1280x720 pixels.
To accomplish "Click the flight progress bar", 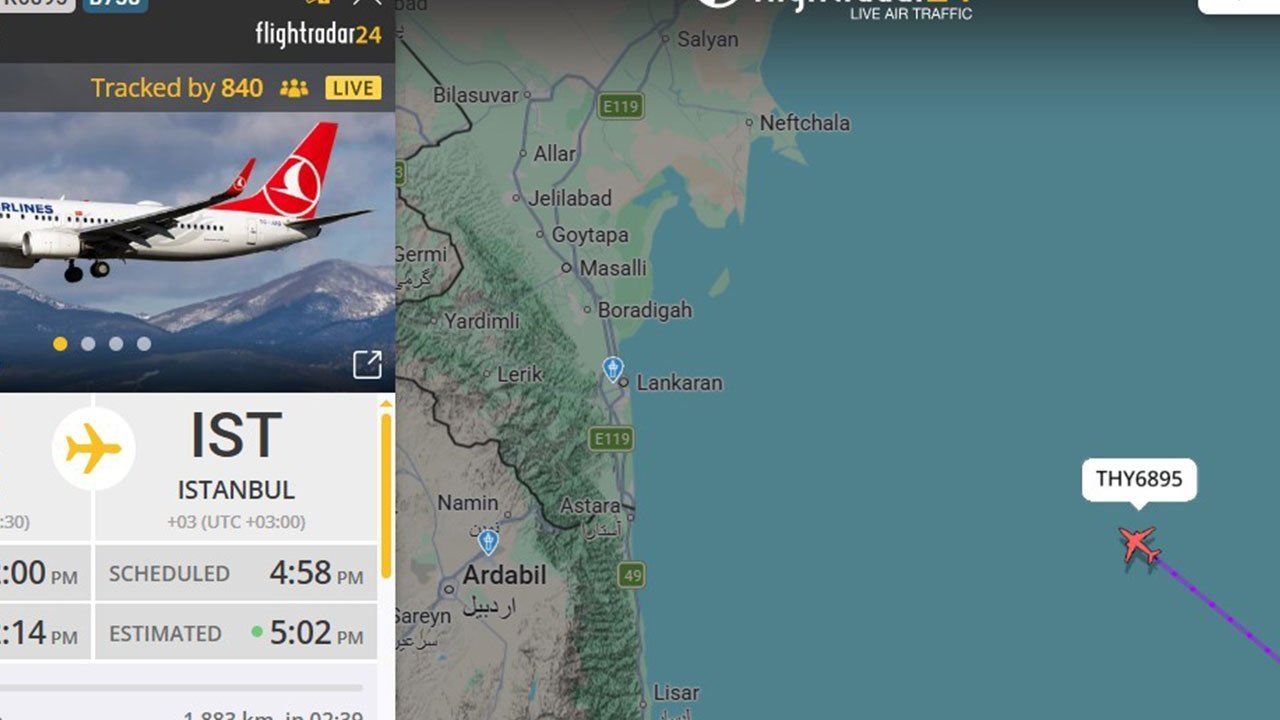I will click(181, 688).
